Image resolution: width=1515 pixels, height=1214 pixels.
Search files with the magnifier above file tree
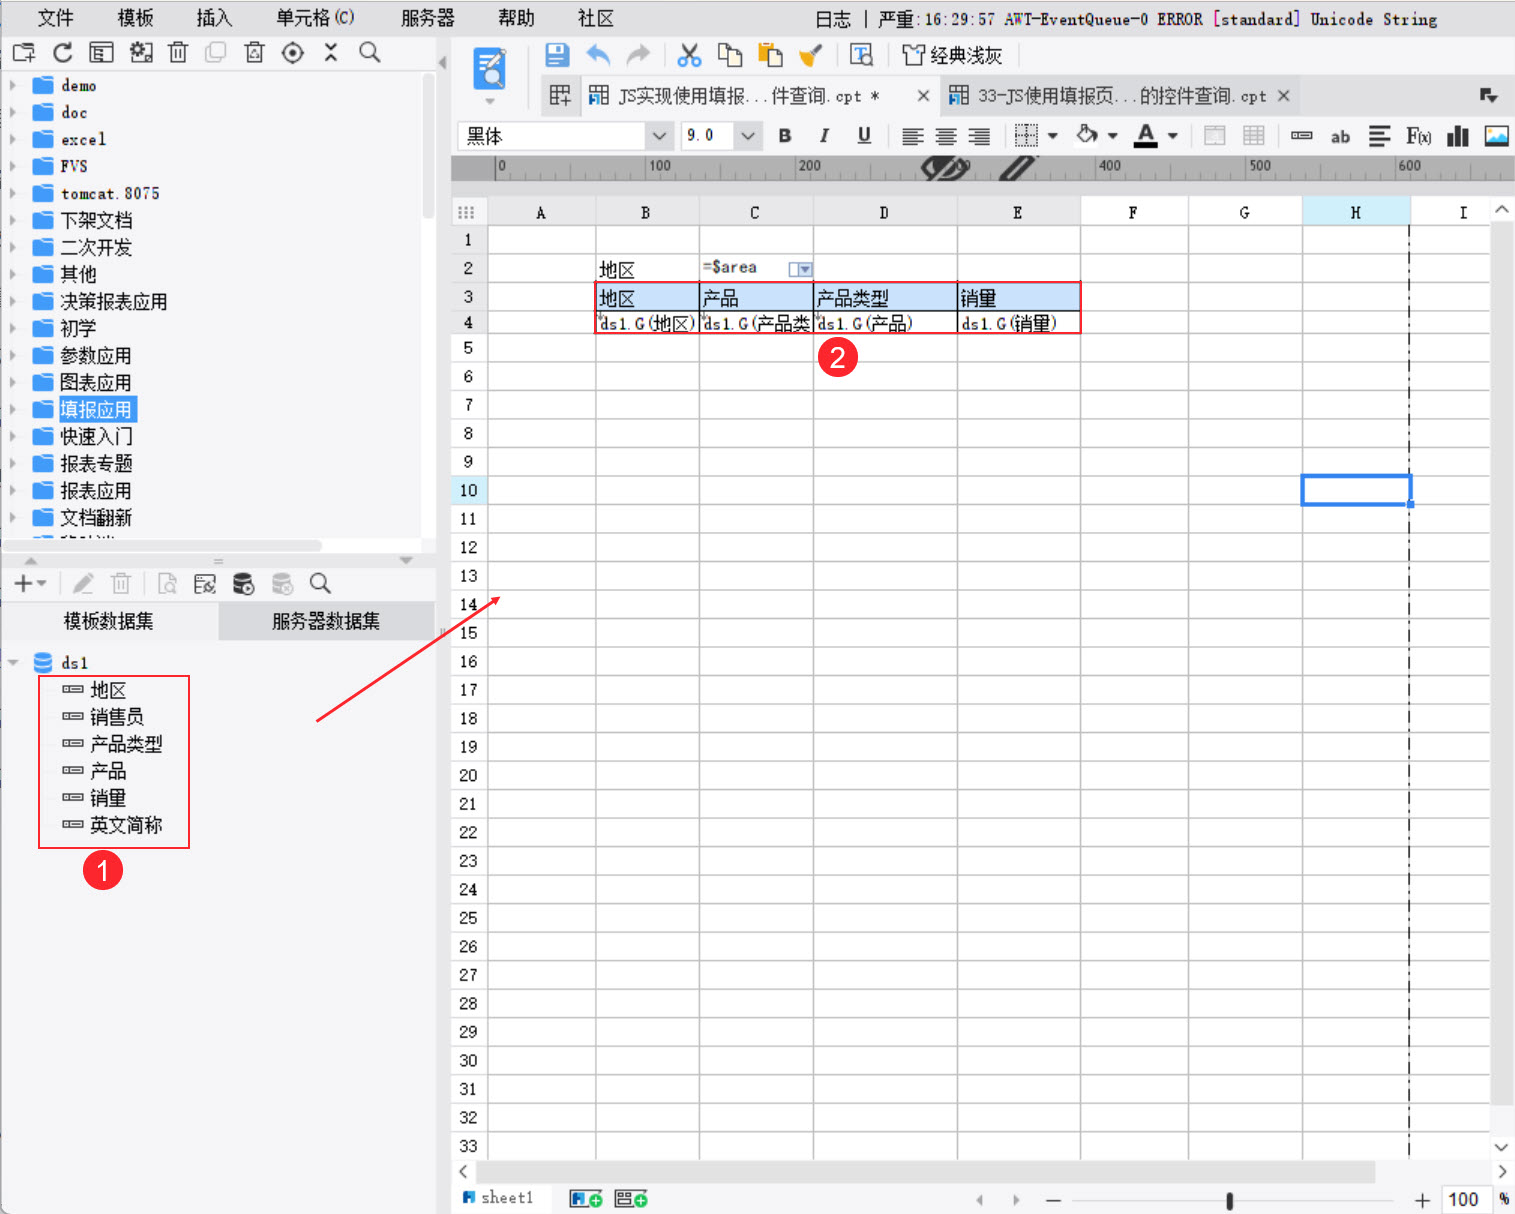click(x=369, y=53)
